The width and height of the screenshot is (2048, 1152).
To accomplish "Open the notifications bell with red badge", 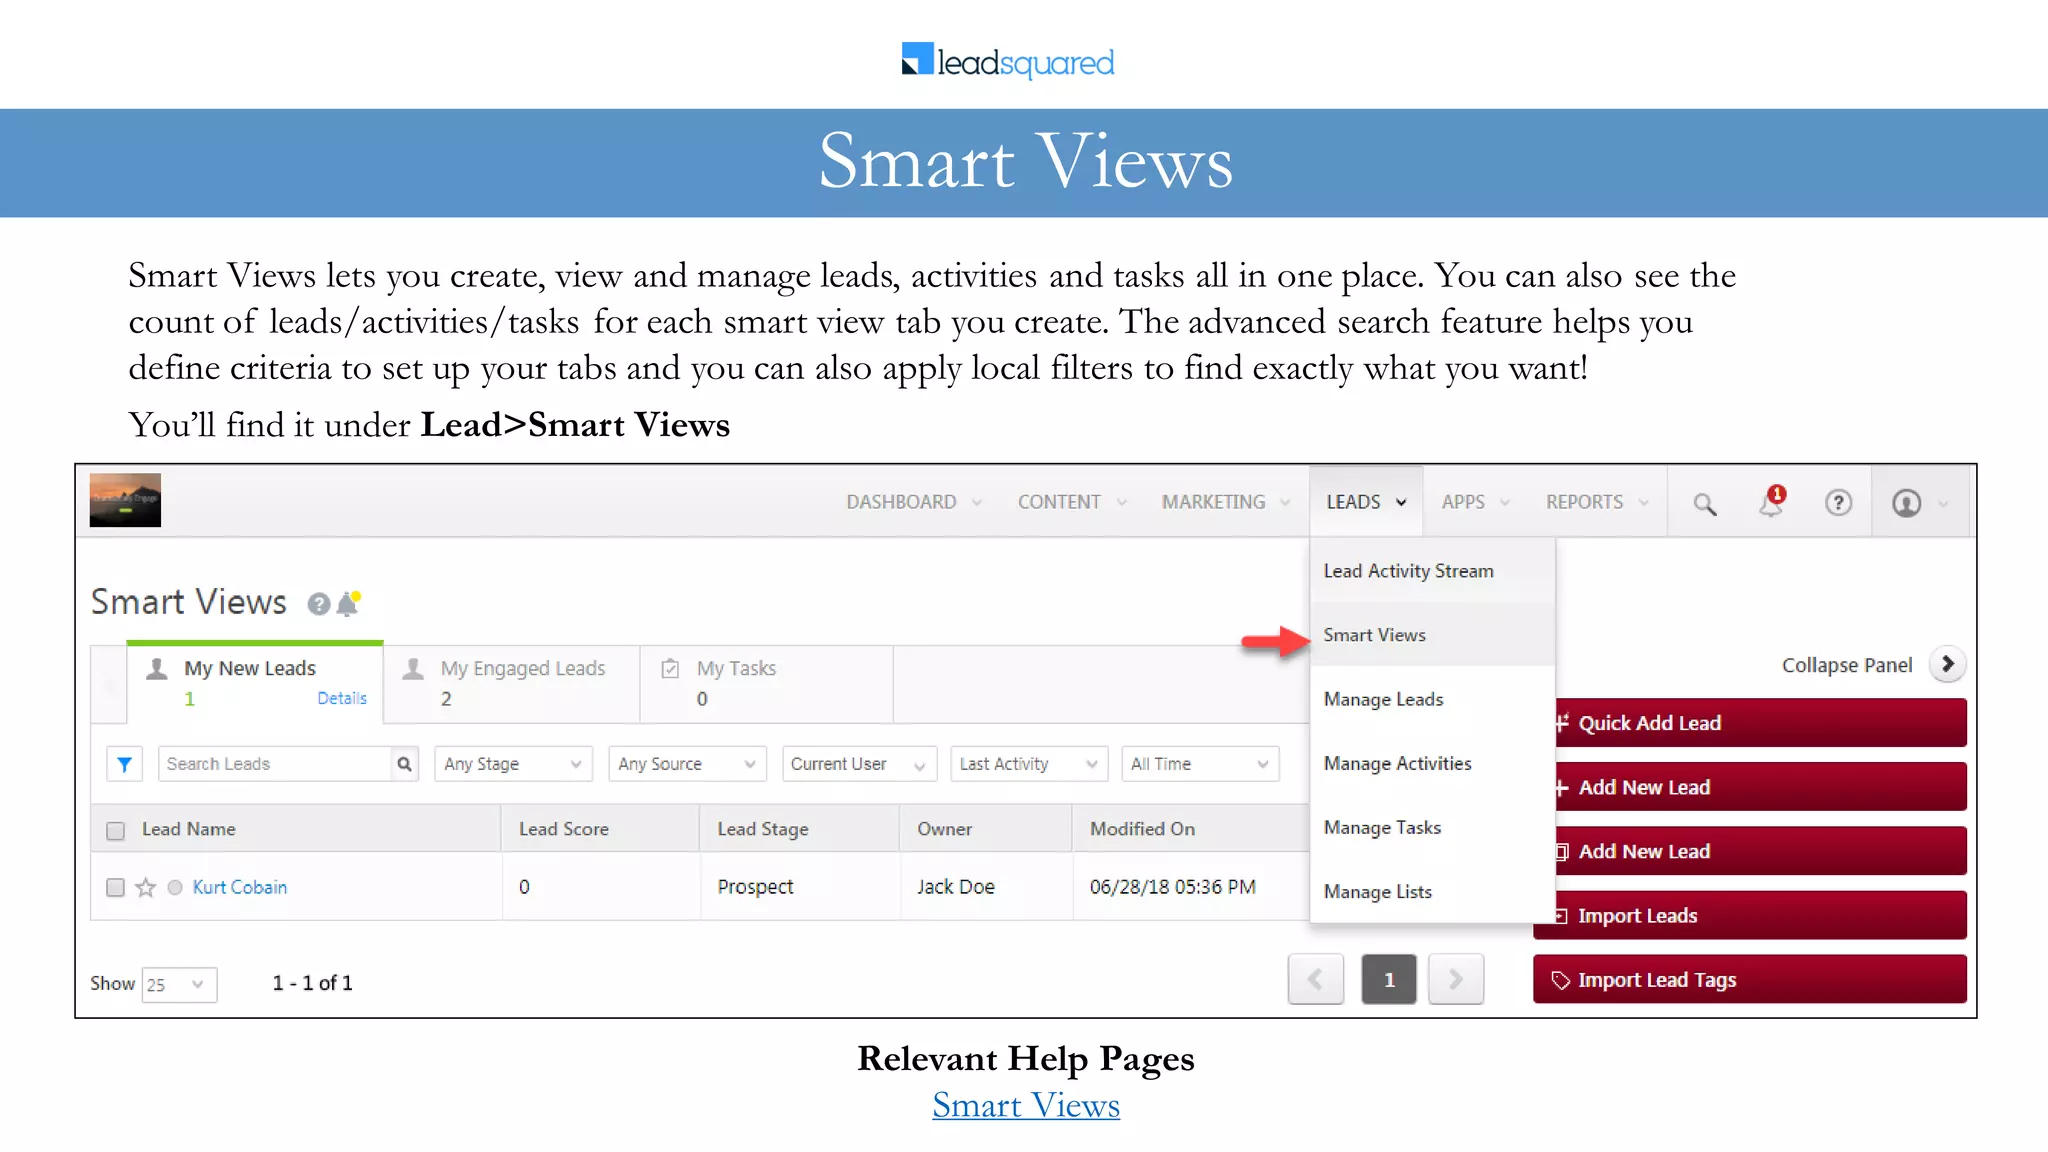I will tap(1772, 501).
